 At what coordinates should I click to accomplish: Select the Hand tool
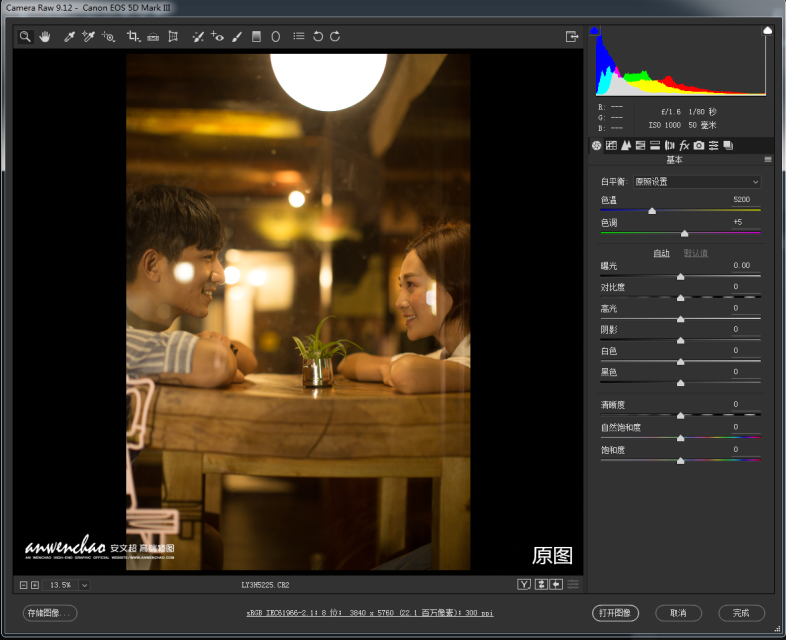tap(45, 37)
